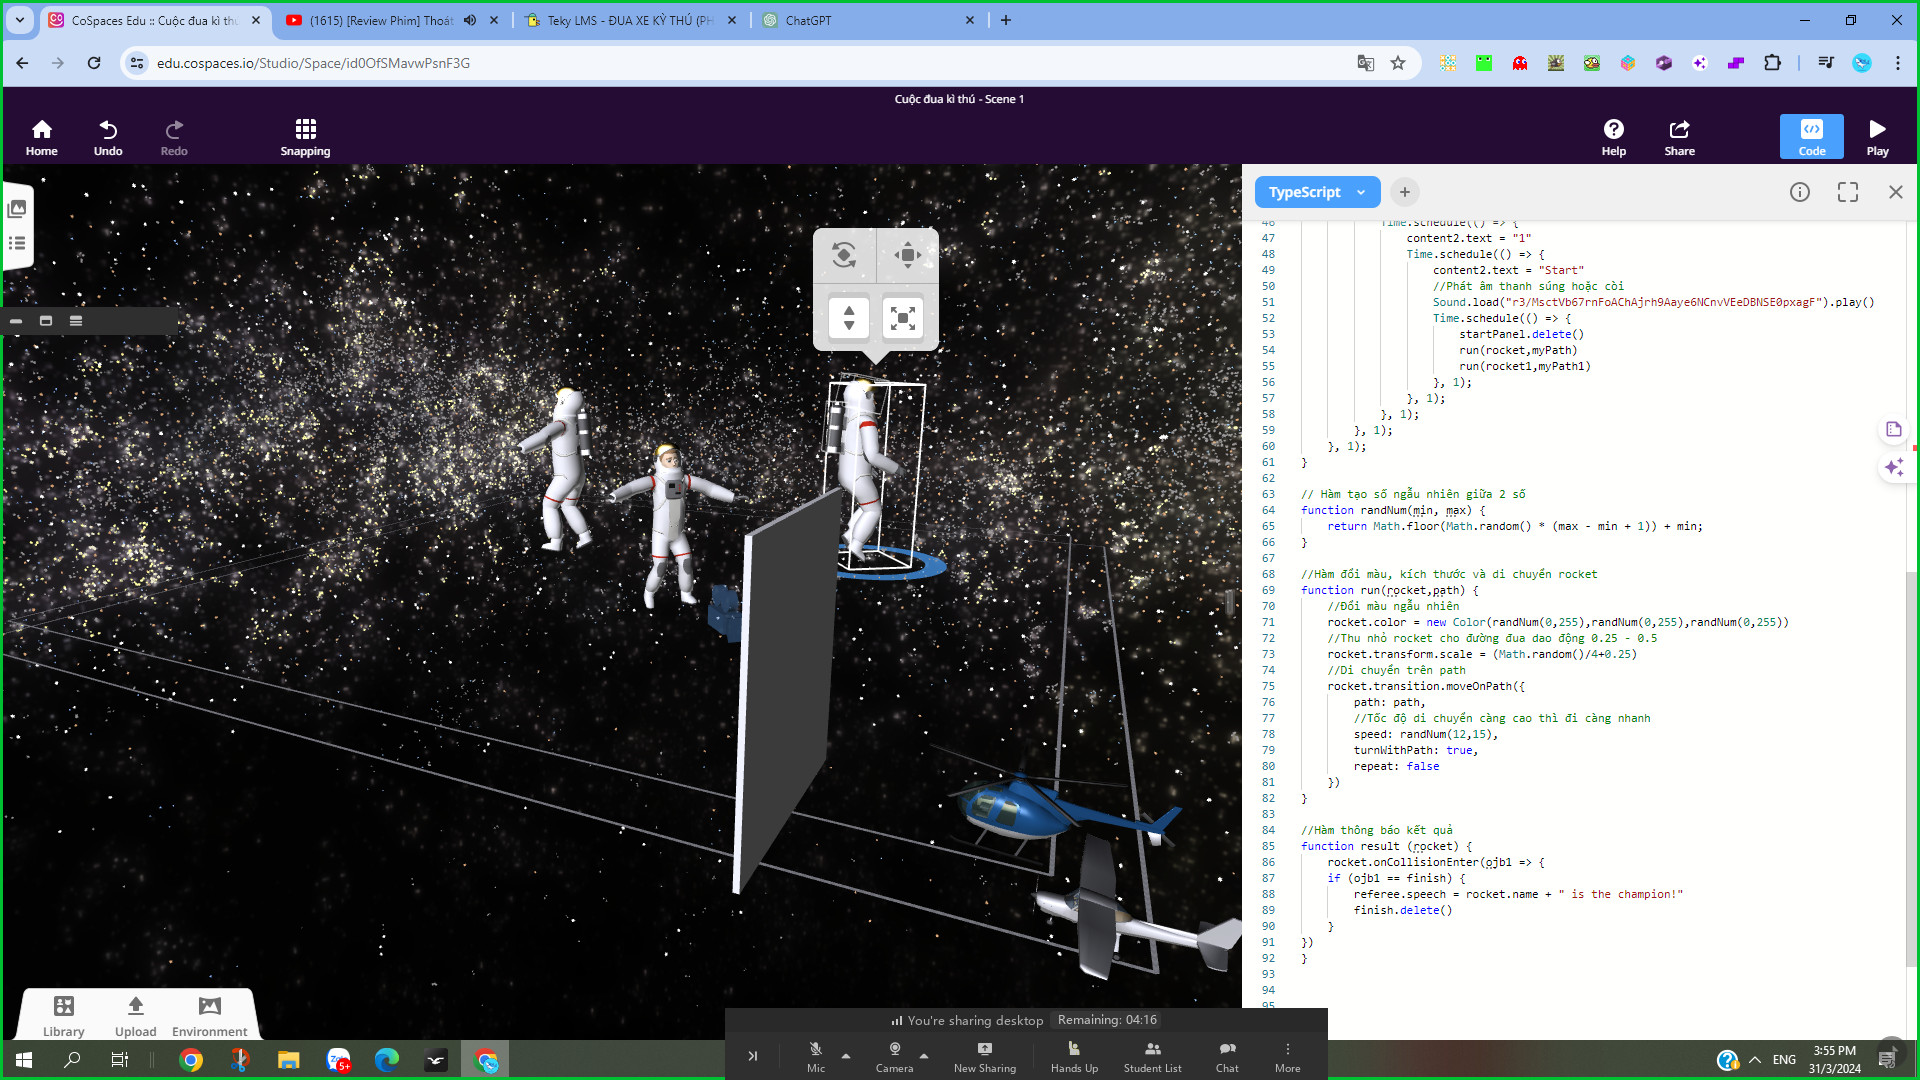The width and height of the screenshot is (1920, 1080).
Task: Open the Chrome menu
Action: pos(1897,63)
